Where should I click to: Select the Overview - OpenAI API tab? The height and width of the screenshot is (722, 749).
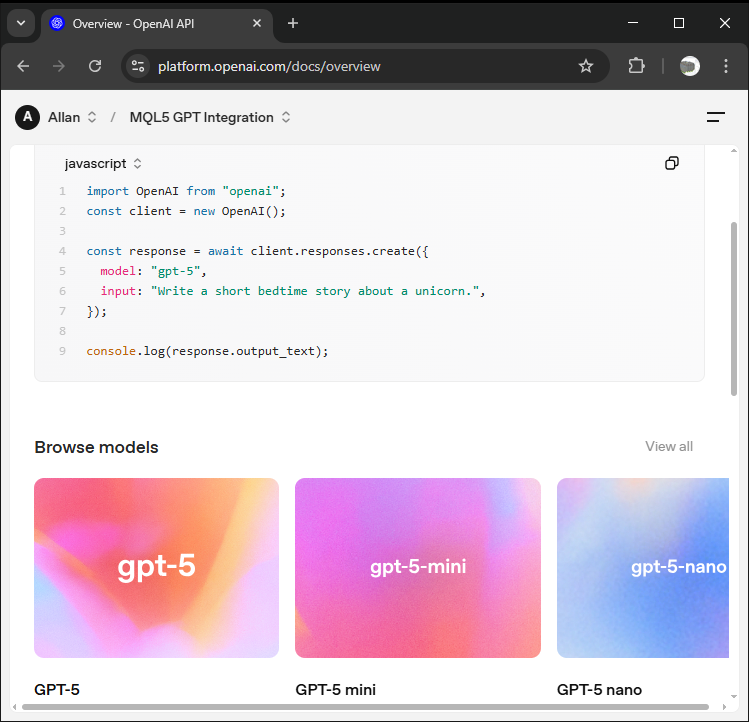[157, 24]
